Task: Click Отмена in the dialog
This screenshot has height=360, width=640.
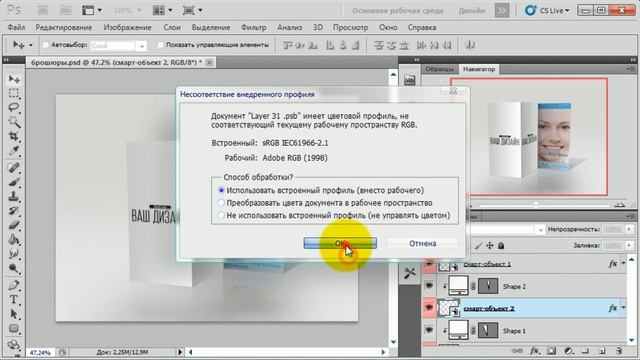Action: coord(422,243)
